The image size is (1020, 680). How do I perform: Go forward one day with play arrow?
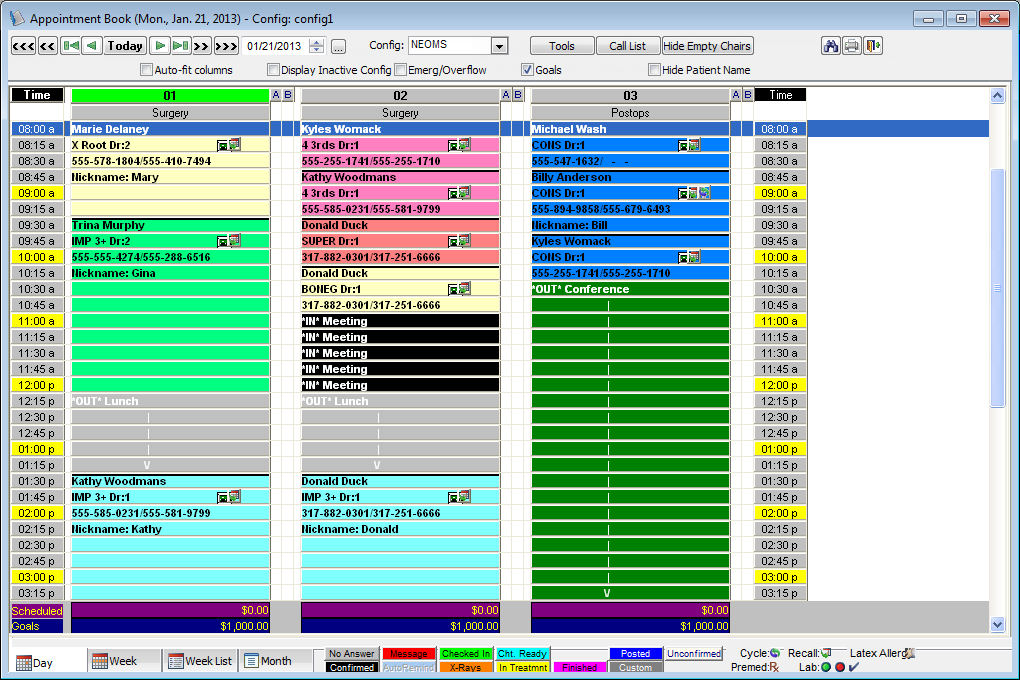pos(160,46)
